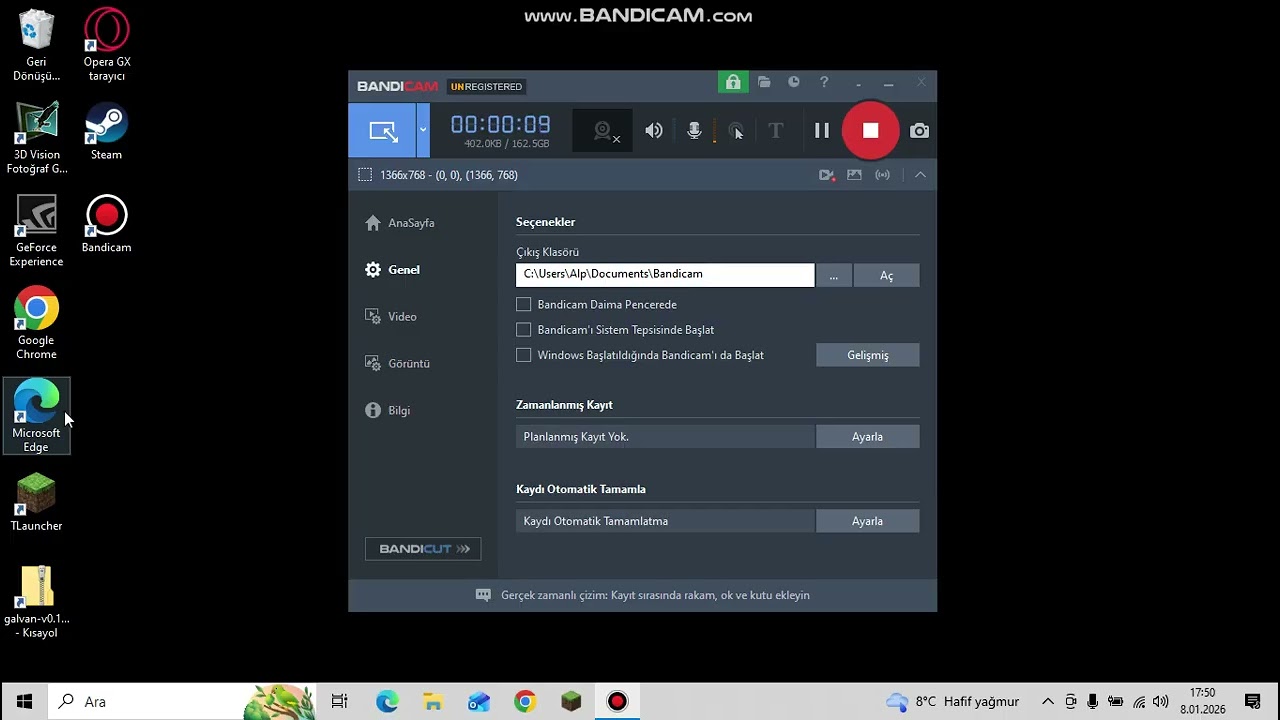Stop the recording with red button
Image resolution: width=1280 pixels, height=720 pixels.
[870, 131]
